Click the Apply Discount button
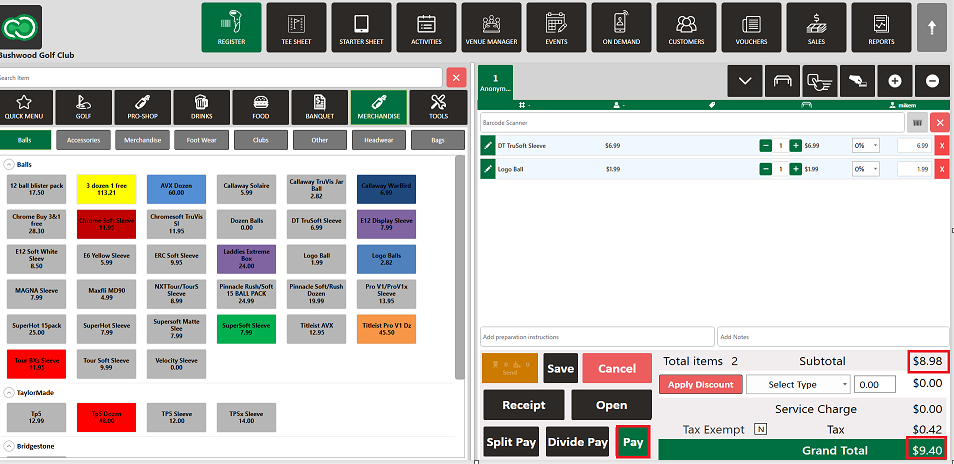Screen dimensions: 954x464 (x=701, y=385)
